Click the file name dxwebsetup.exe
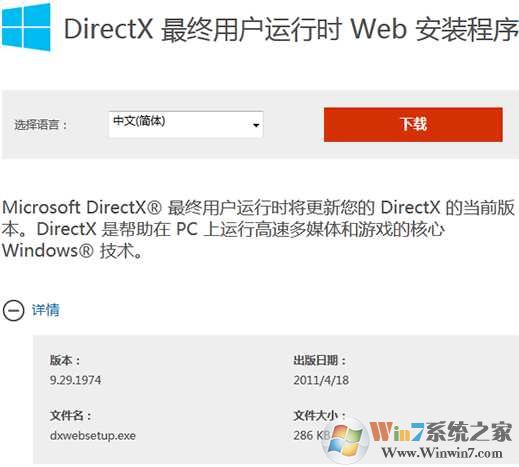 pos(93,435)
